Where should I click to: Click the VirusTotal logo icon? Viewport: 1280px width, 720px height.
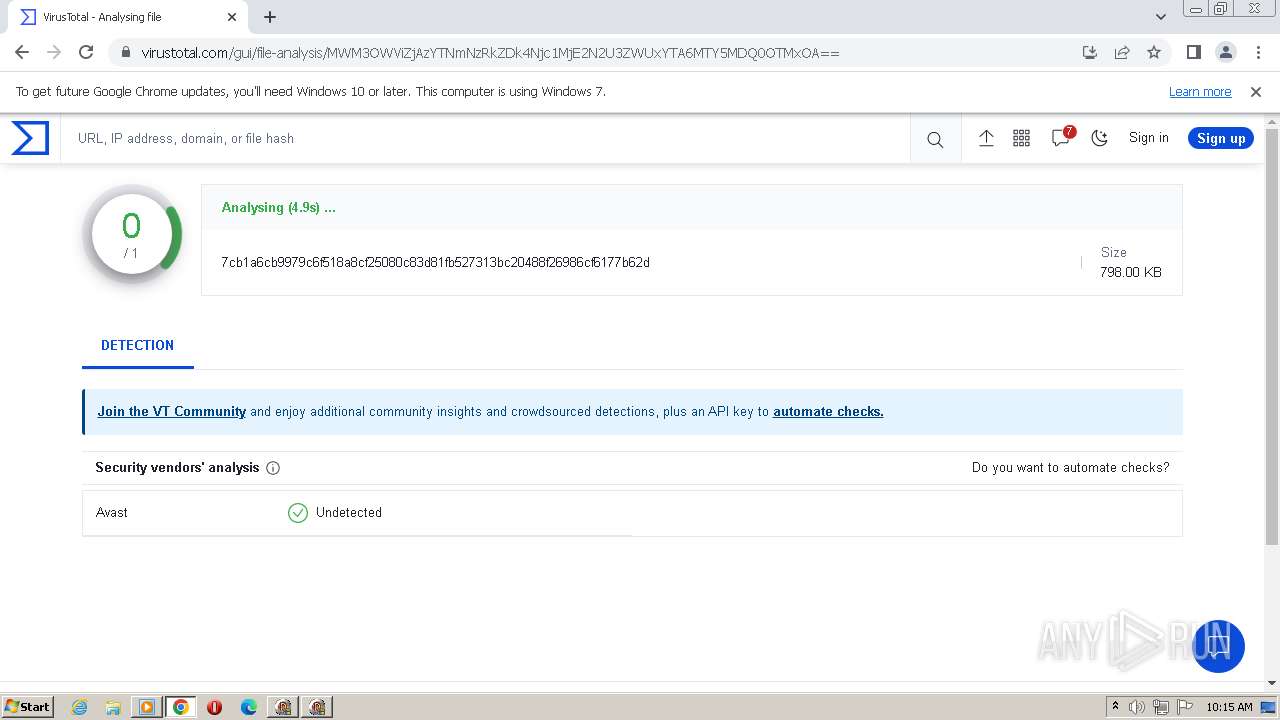(30, 138)
